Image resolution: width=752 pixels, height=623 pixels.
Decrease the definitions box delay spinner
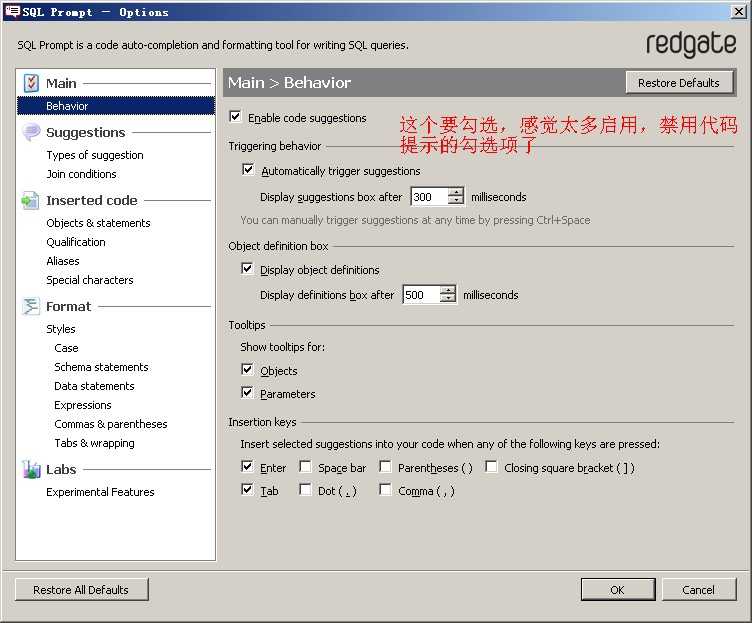tap(448, 298)
